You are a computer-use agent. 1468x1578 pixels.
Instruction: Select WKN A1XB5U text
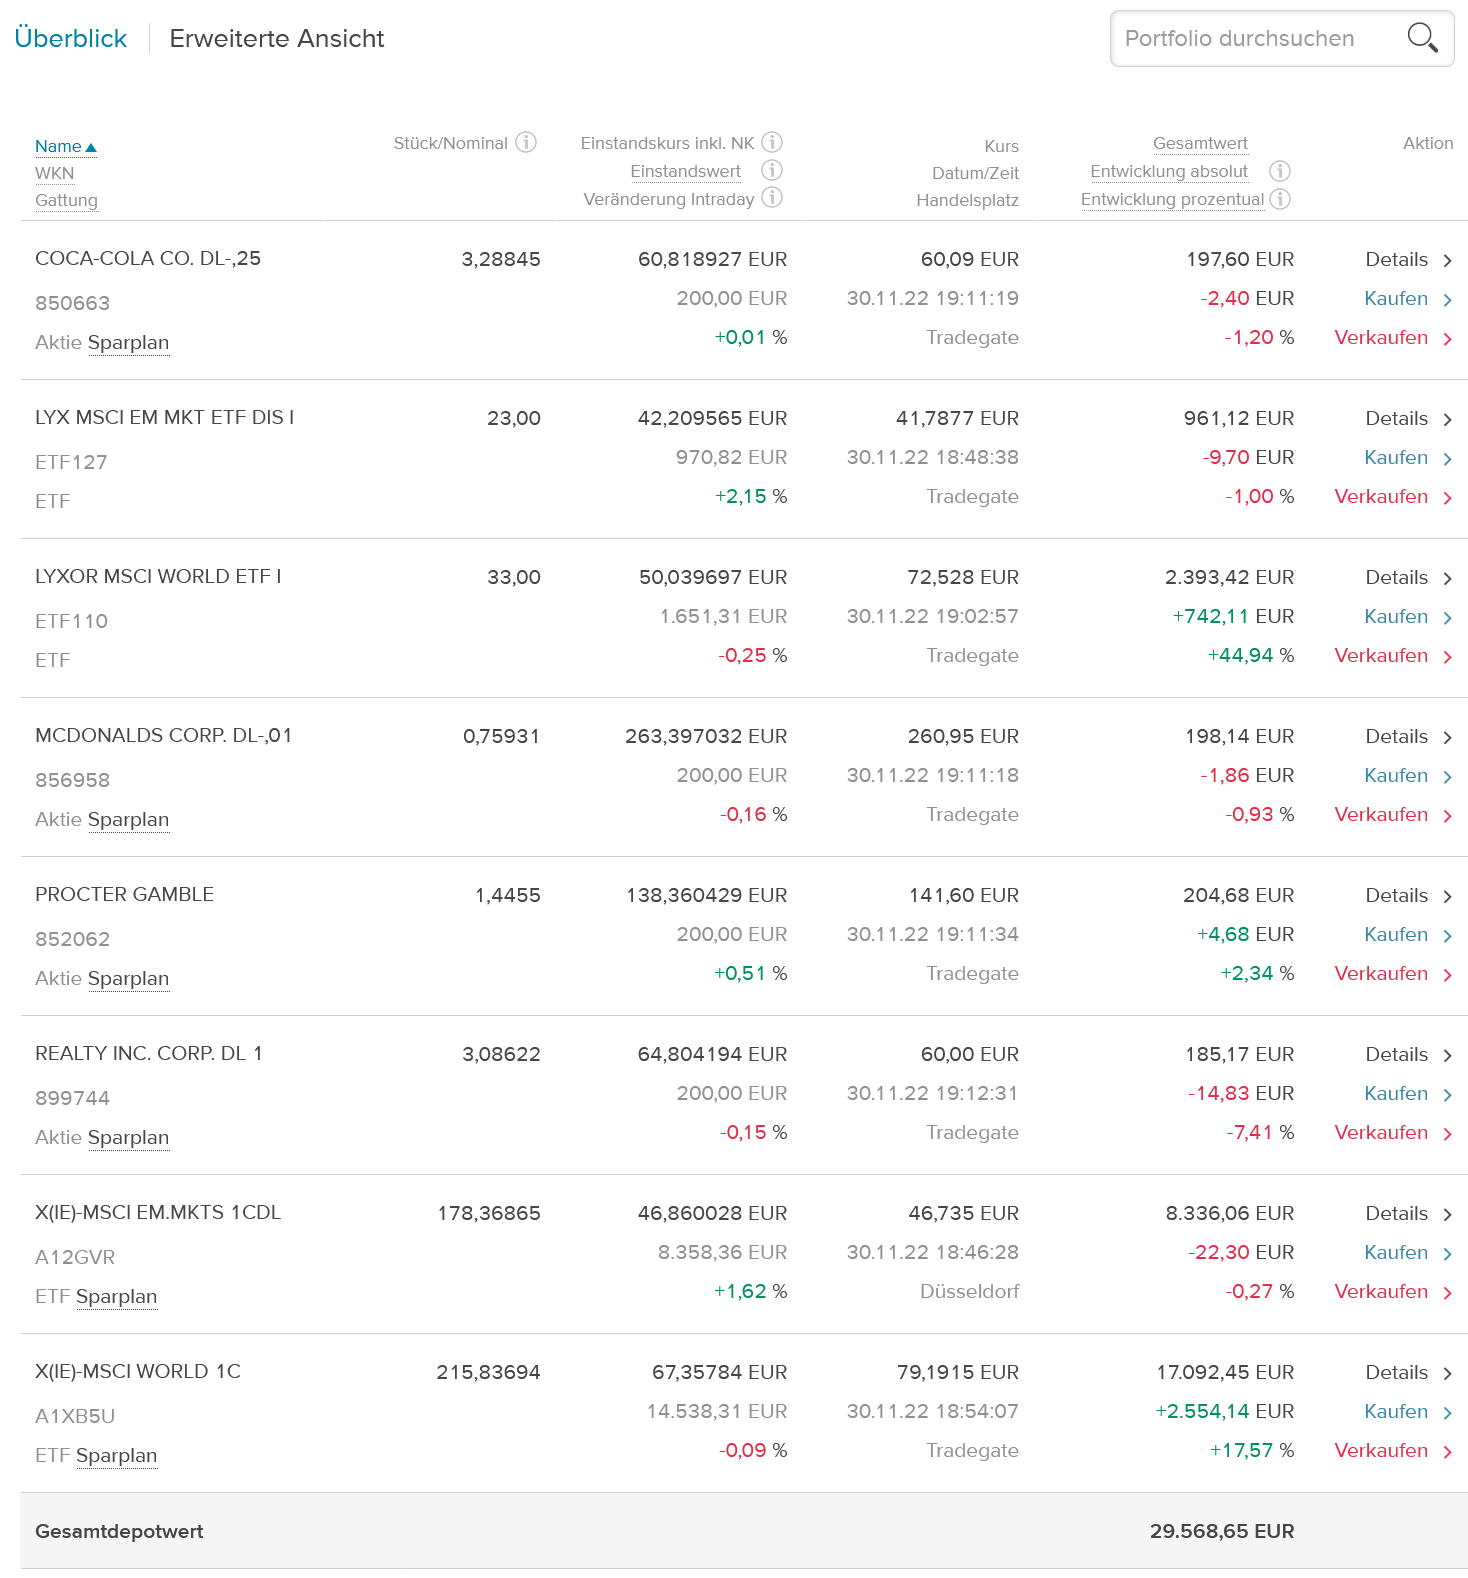coord(75,1416)
